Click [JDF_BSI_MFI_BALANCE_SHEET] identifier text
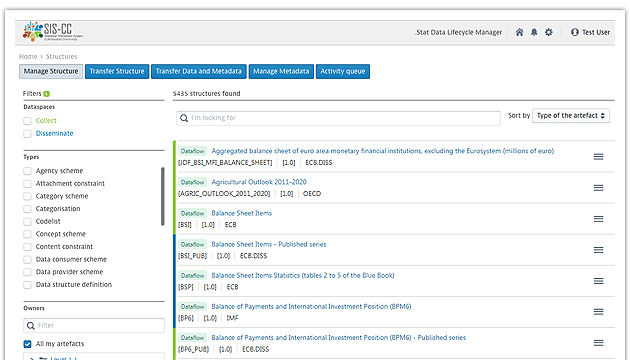Screen dimensions: 630x360 [x=225, y=163]
